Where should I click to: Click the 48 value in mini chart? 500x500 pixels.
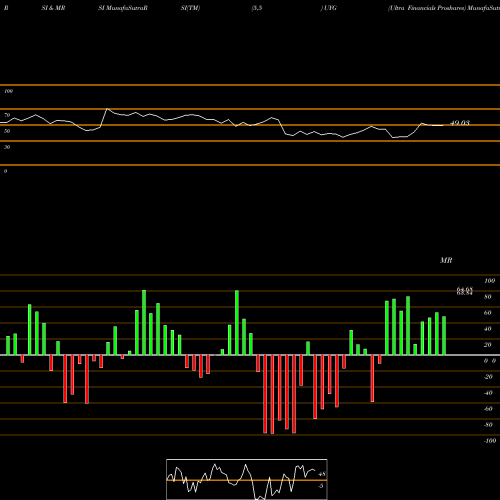322,474
